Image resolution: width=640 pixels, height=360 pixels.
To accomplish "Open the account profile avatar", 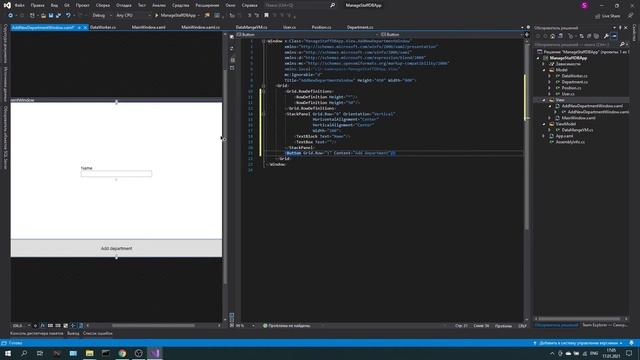I will (x=584, y=5).
